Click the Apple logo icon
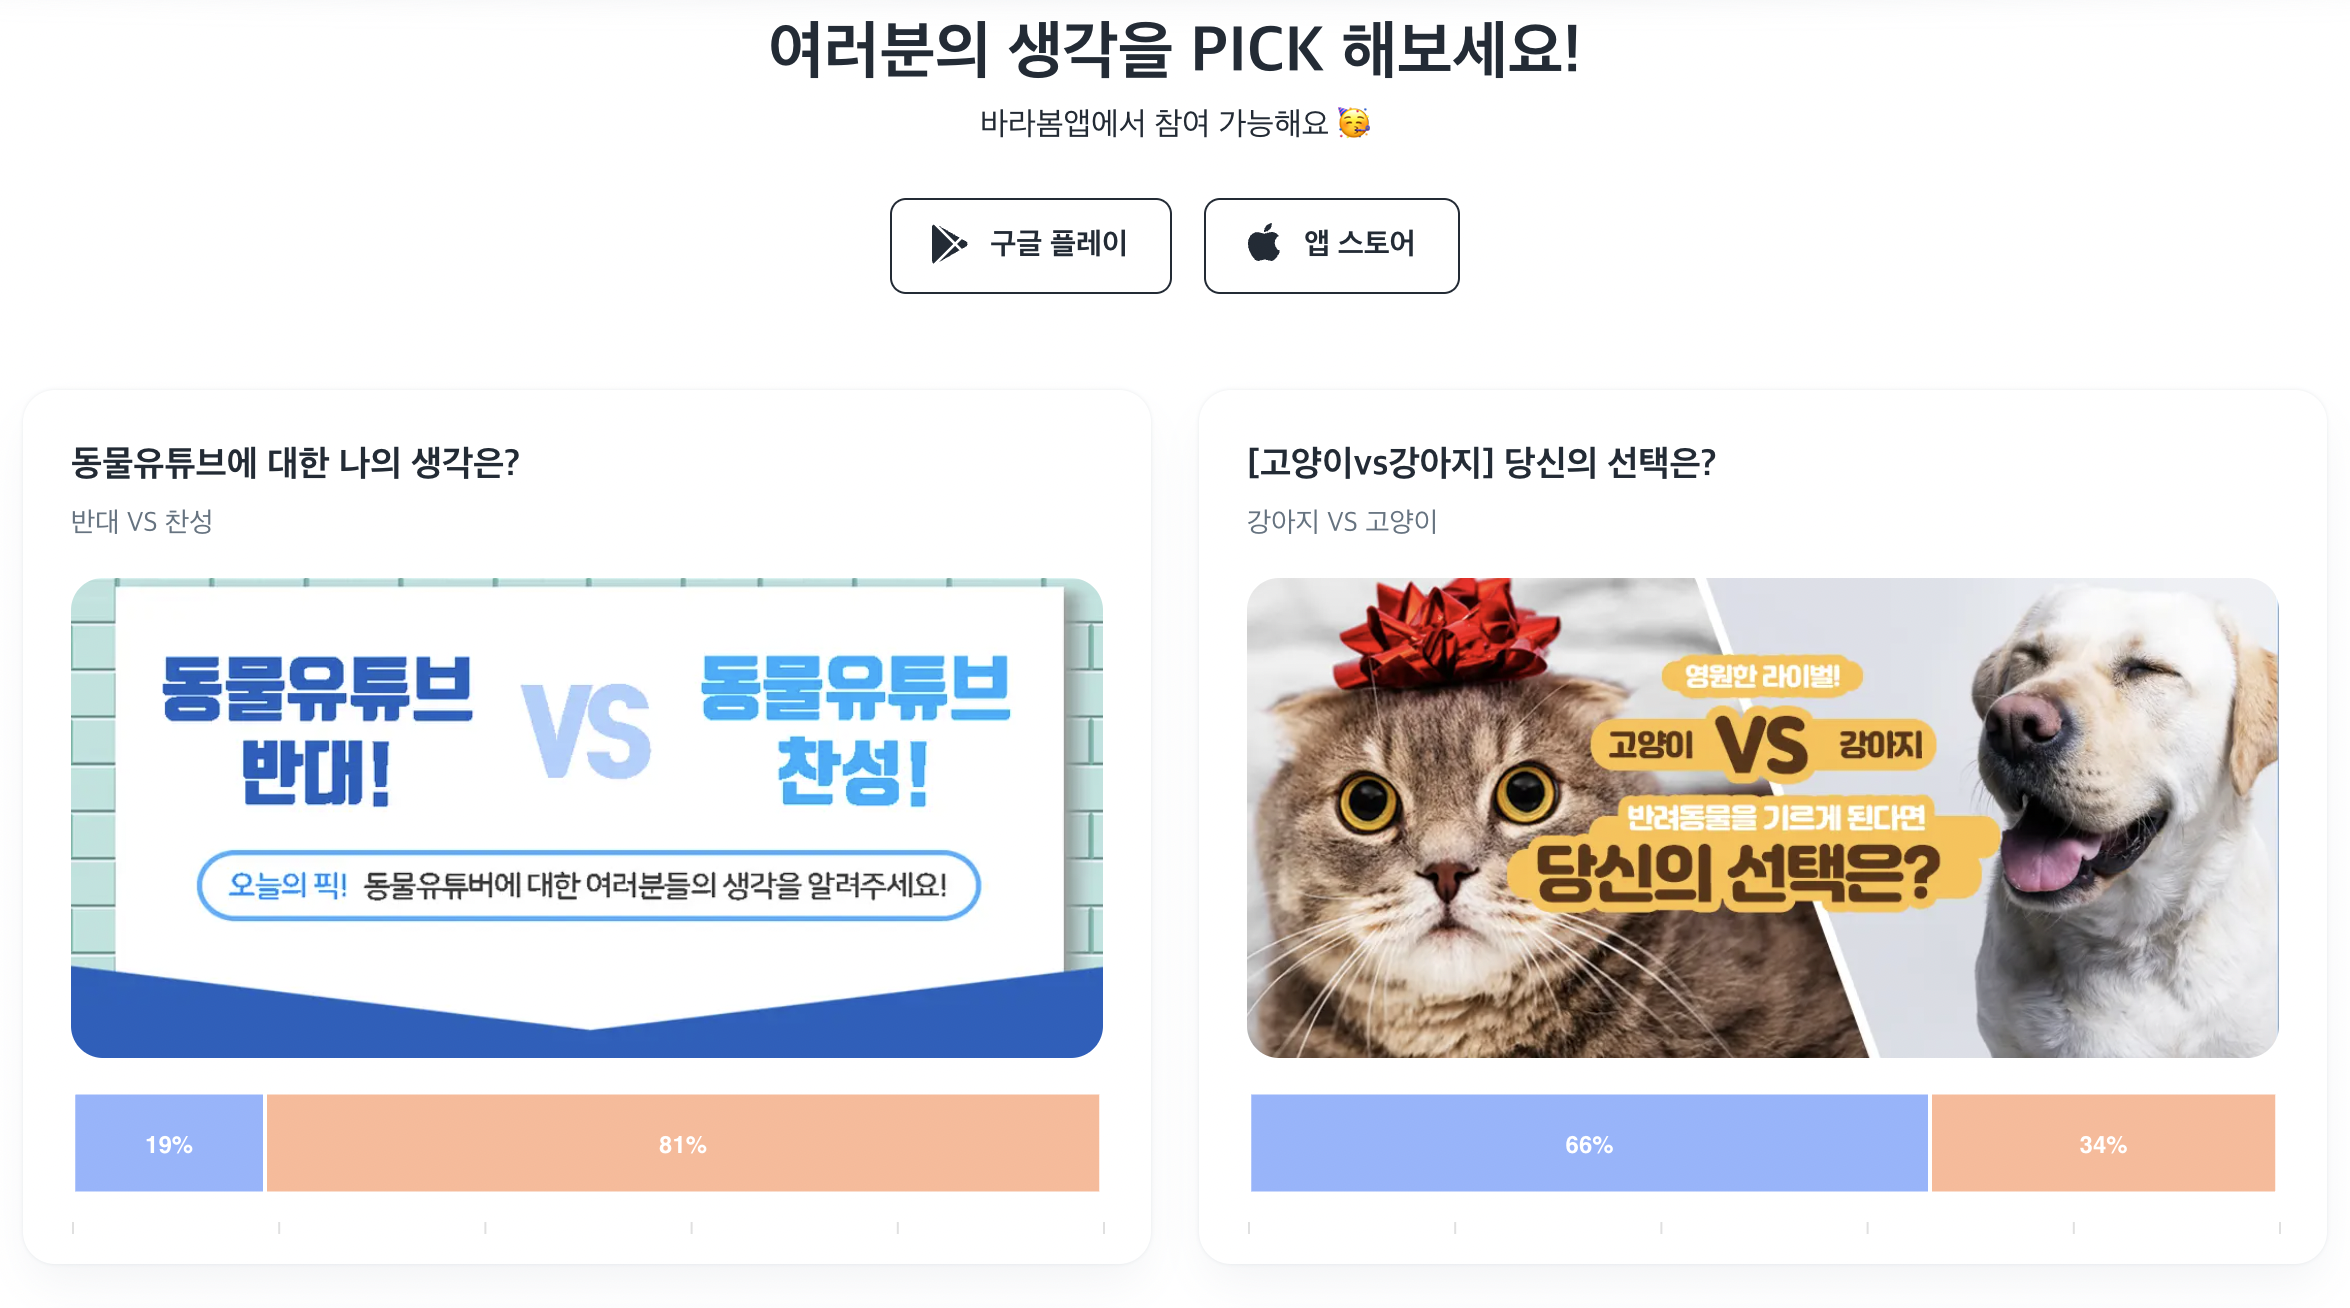 (1264, 243)
